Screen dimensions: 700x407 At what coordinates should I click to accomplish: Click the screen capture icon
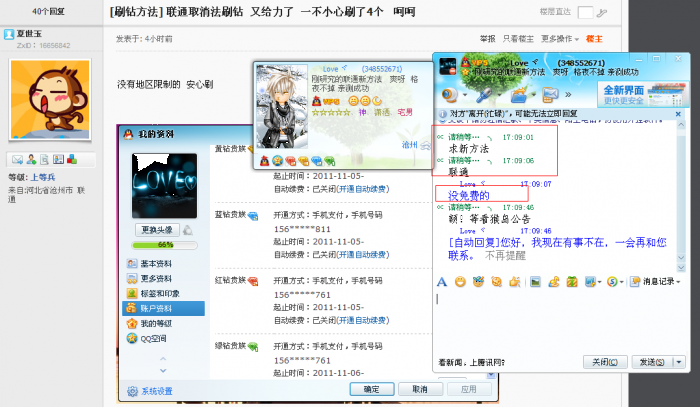pos(590,282)
